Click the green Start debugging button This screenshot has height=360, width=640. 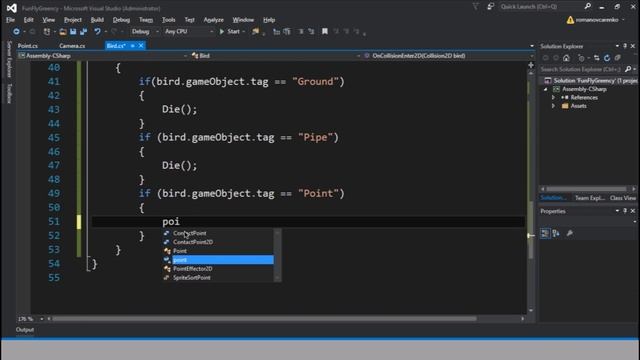230,31
